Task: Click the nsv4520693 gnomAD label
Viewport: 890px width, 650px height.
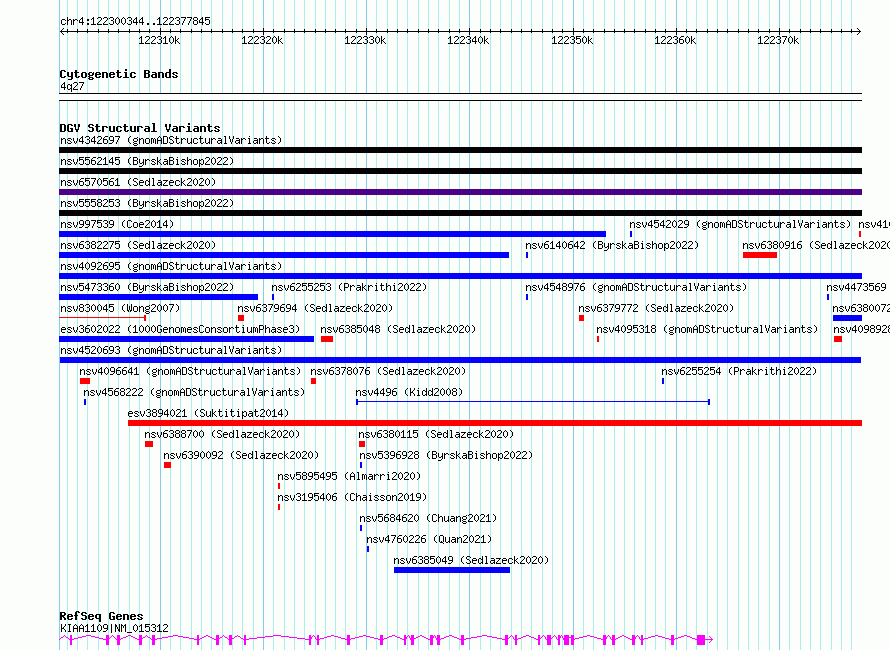Action: 171,350
